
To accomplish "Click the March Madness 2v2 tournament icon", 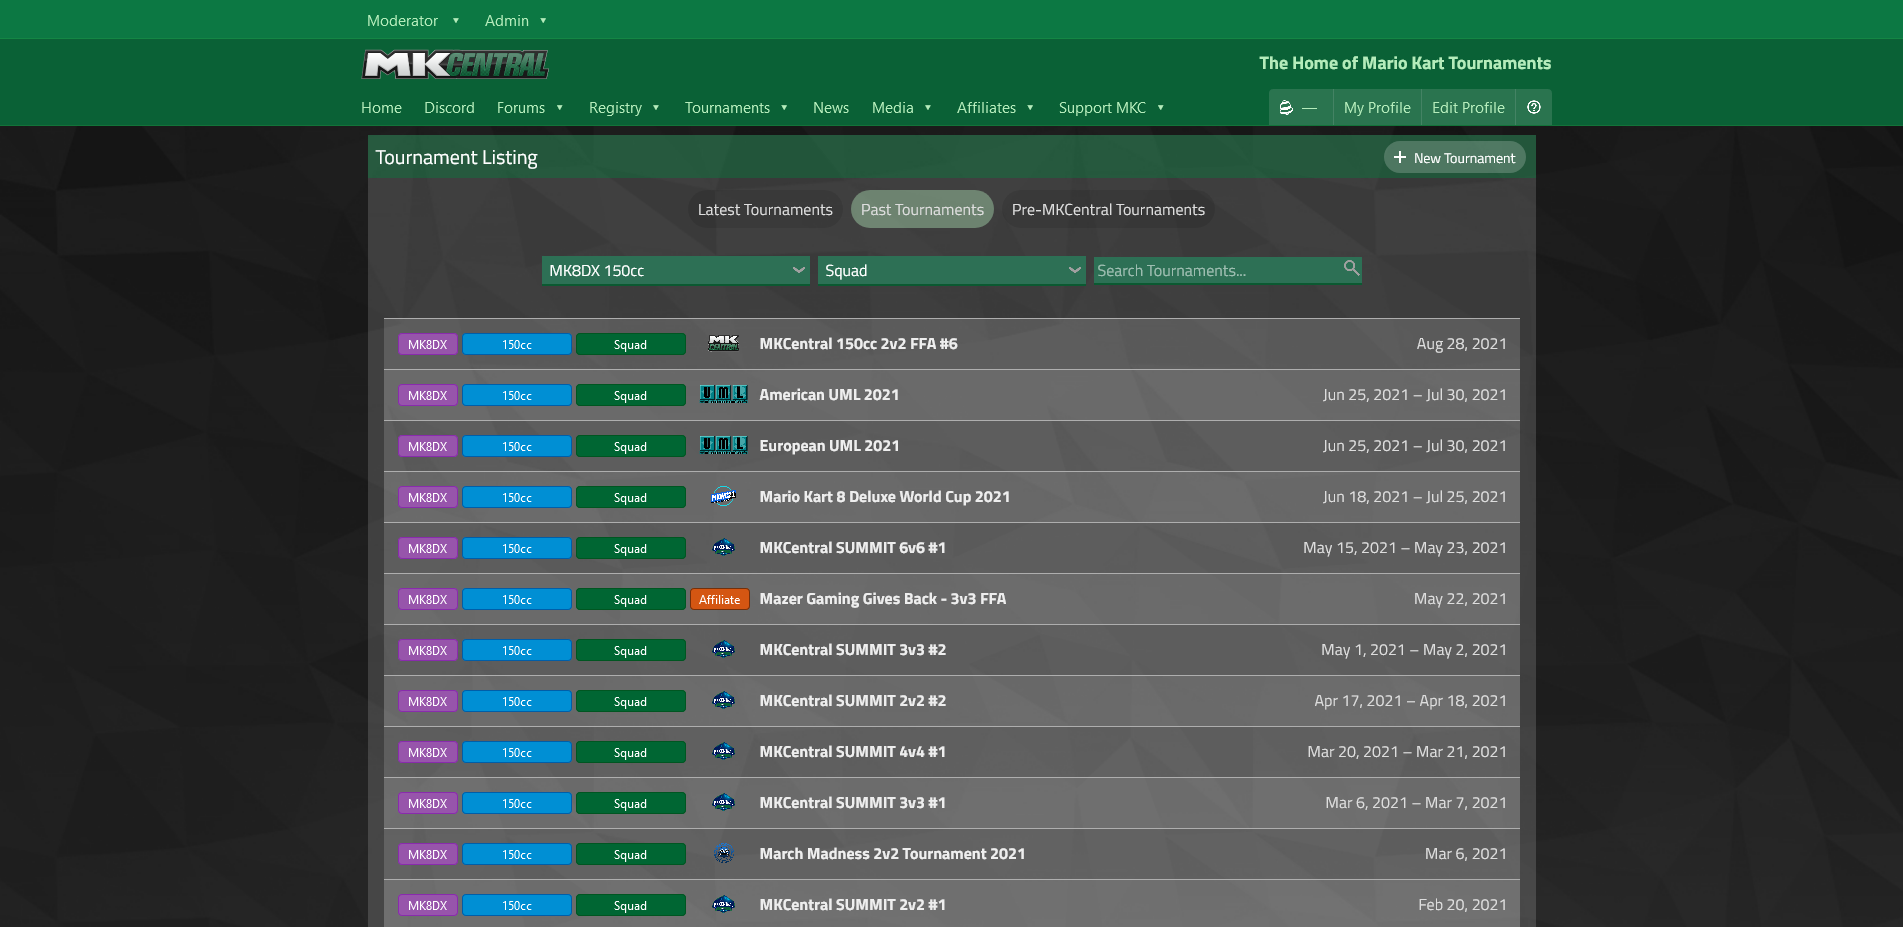I will [724, 854].
